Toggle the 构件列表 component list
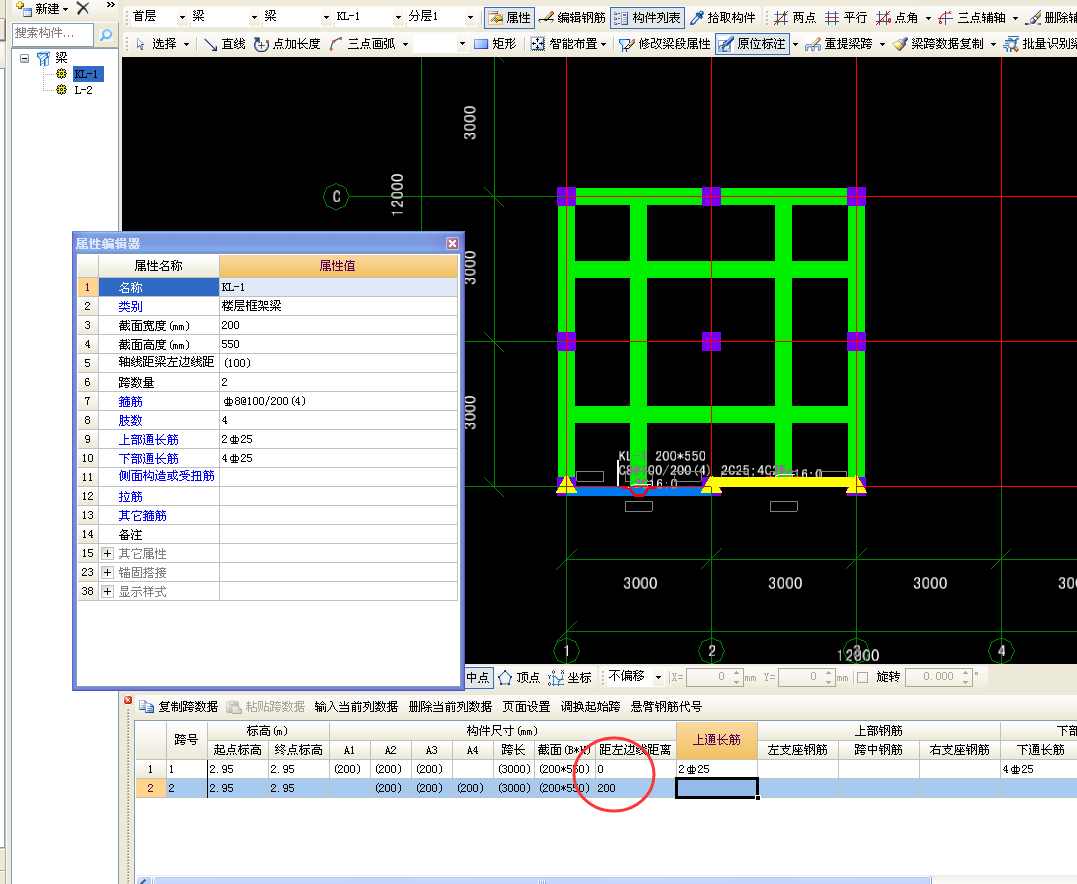 pos(647,17)
